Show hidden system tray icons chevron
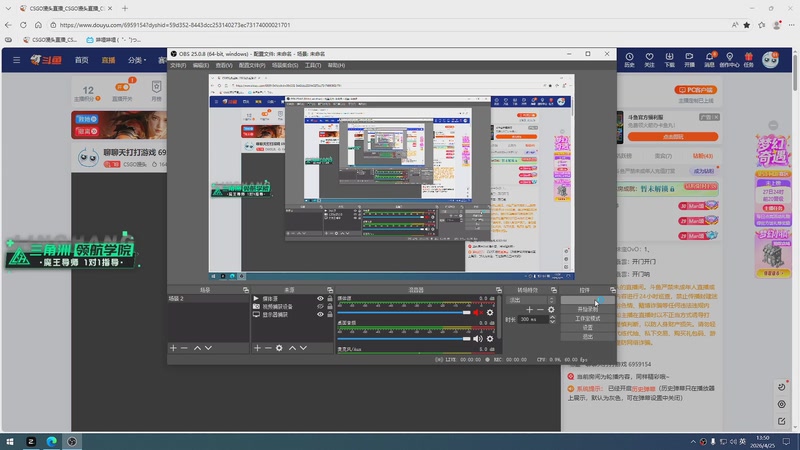The height and width of the screenshot is (450, 800). coord(693,442)
